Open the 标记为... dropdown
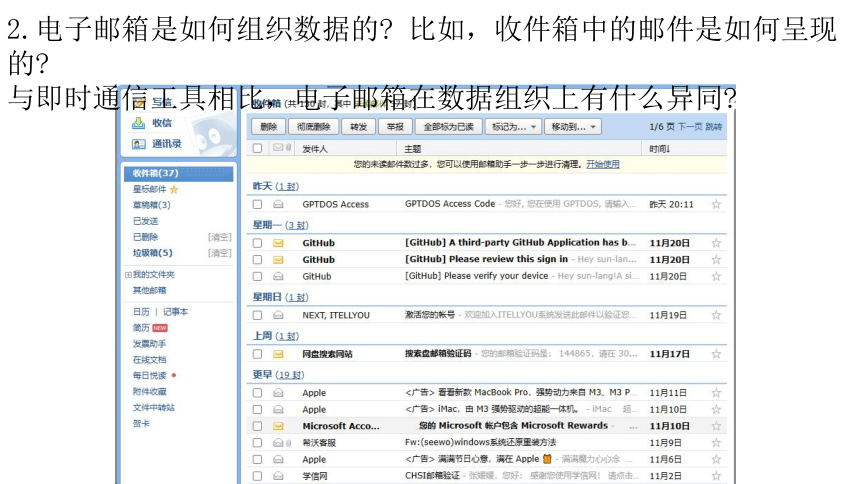Screen dimensions: 860x484 514,127
